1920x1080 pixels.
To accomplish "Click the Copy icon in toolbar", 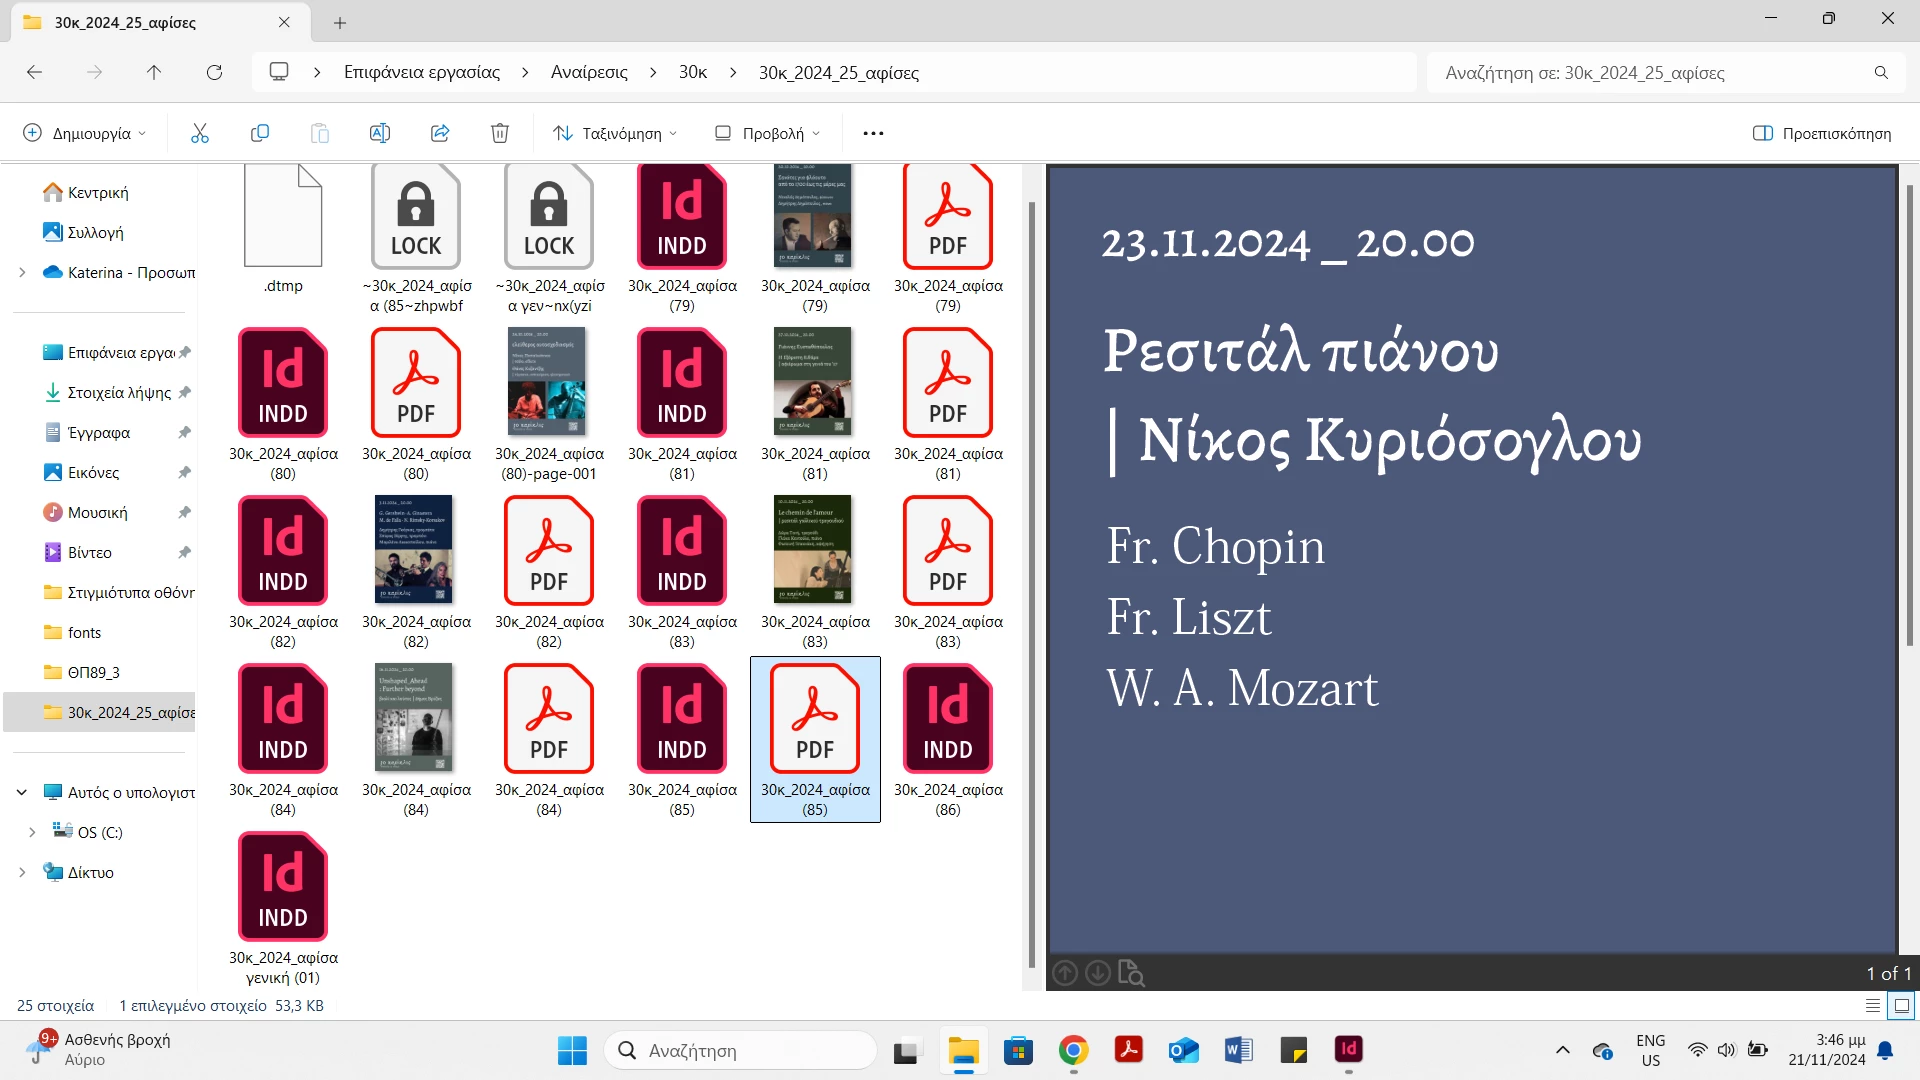I will (x=260, y=133).
